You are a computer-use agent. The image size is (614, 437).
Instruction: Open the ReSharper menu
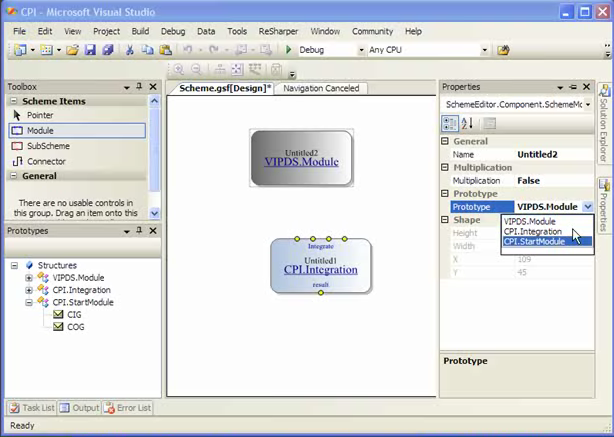point(278,31)
